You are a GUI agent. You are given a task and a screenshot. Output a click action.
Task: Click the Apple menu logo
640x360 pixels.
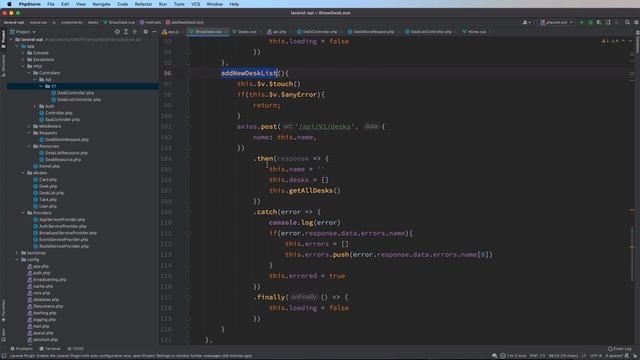[9, 4]
